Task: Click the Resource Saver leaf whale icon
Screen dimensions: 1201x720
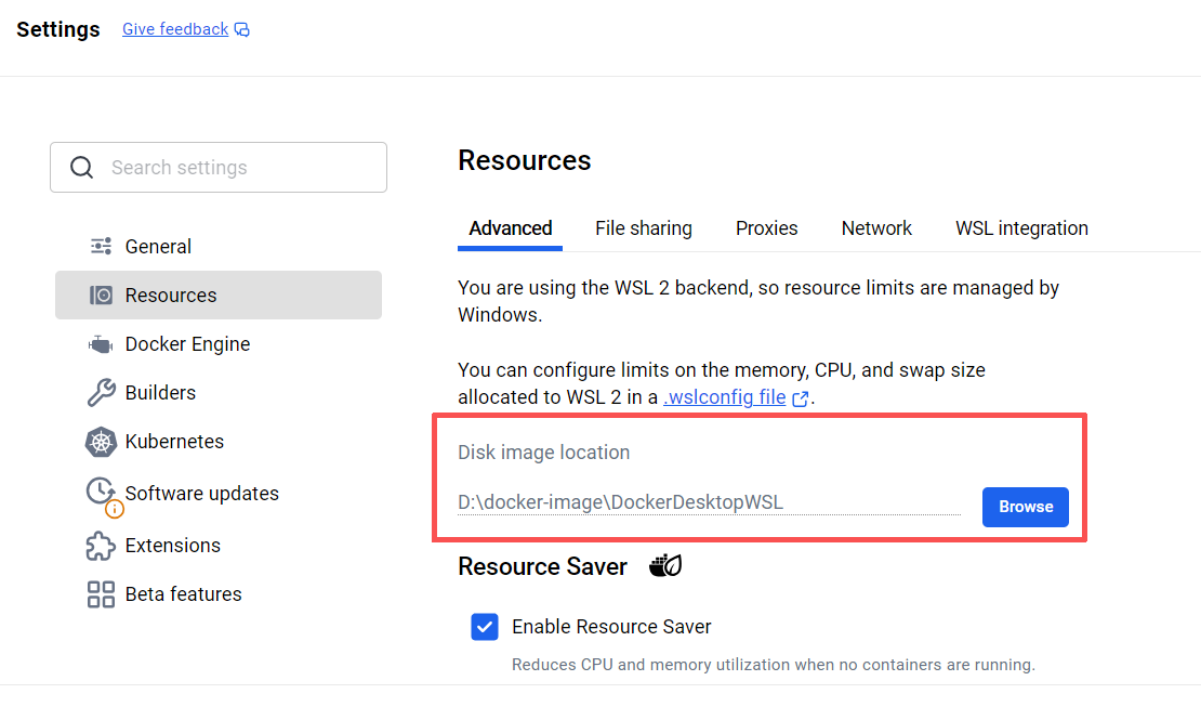Action: [x=665, y=567]
